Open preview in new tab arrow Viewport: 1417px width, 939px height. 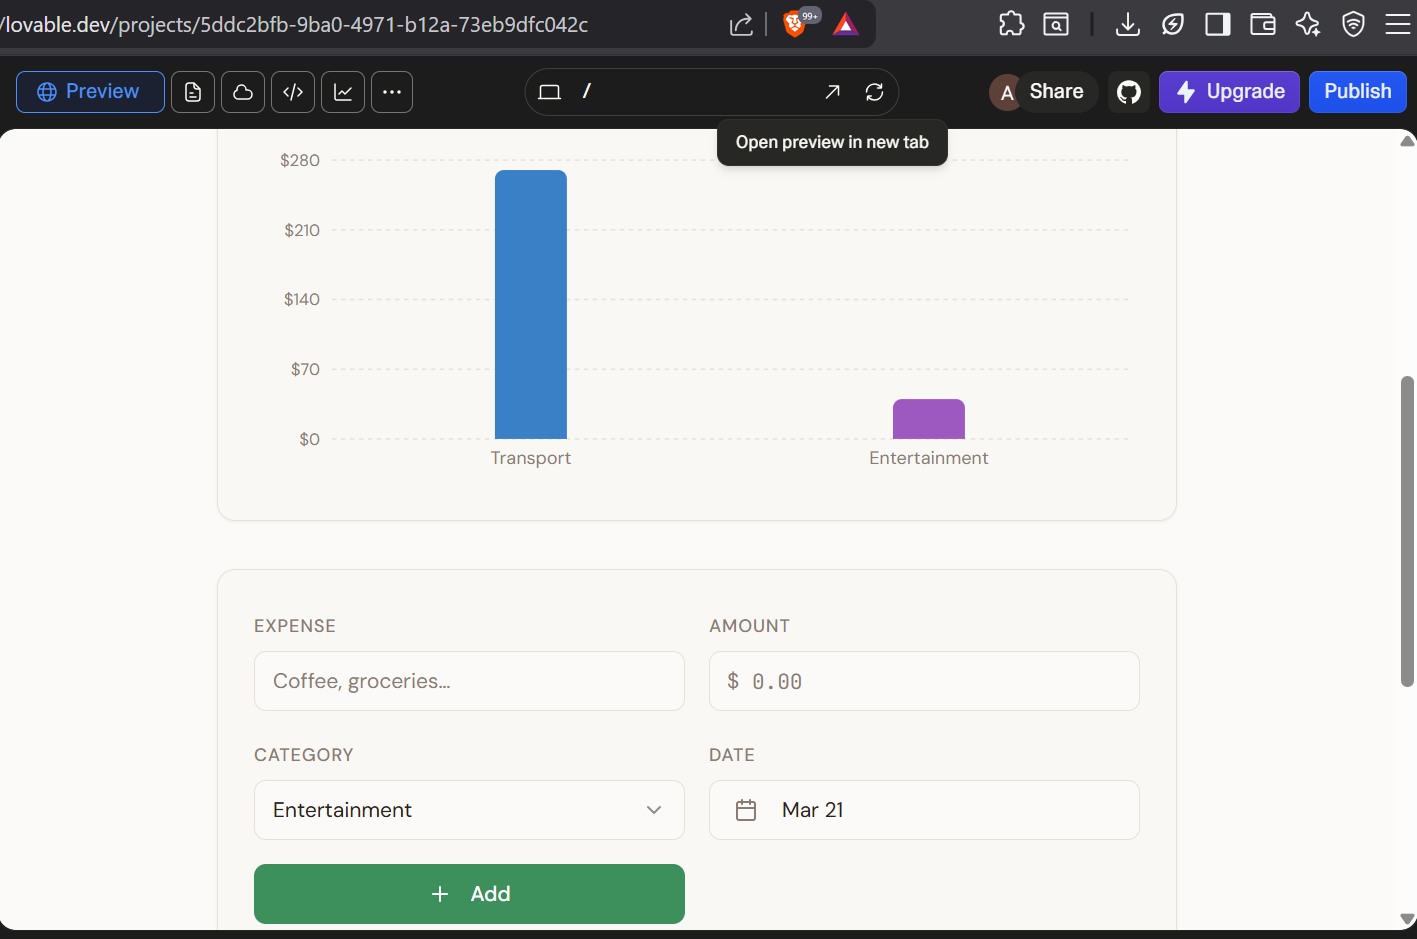click(x=832, y=91)
